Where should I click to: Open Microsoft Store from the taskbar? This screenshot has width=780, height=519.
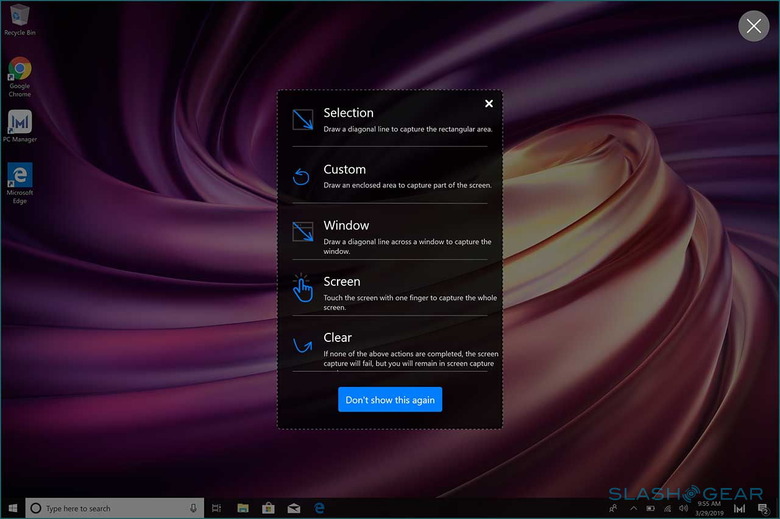269,508
